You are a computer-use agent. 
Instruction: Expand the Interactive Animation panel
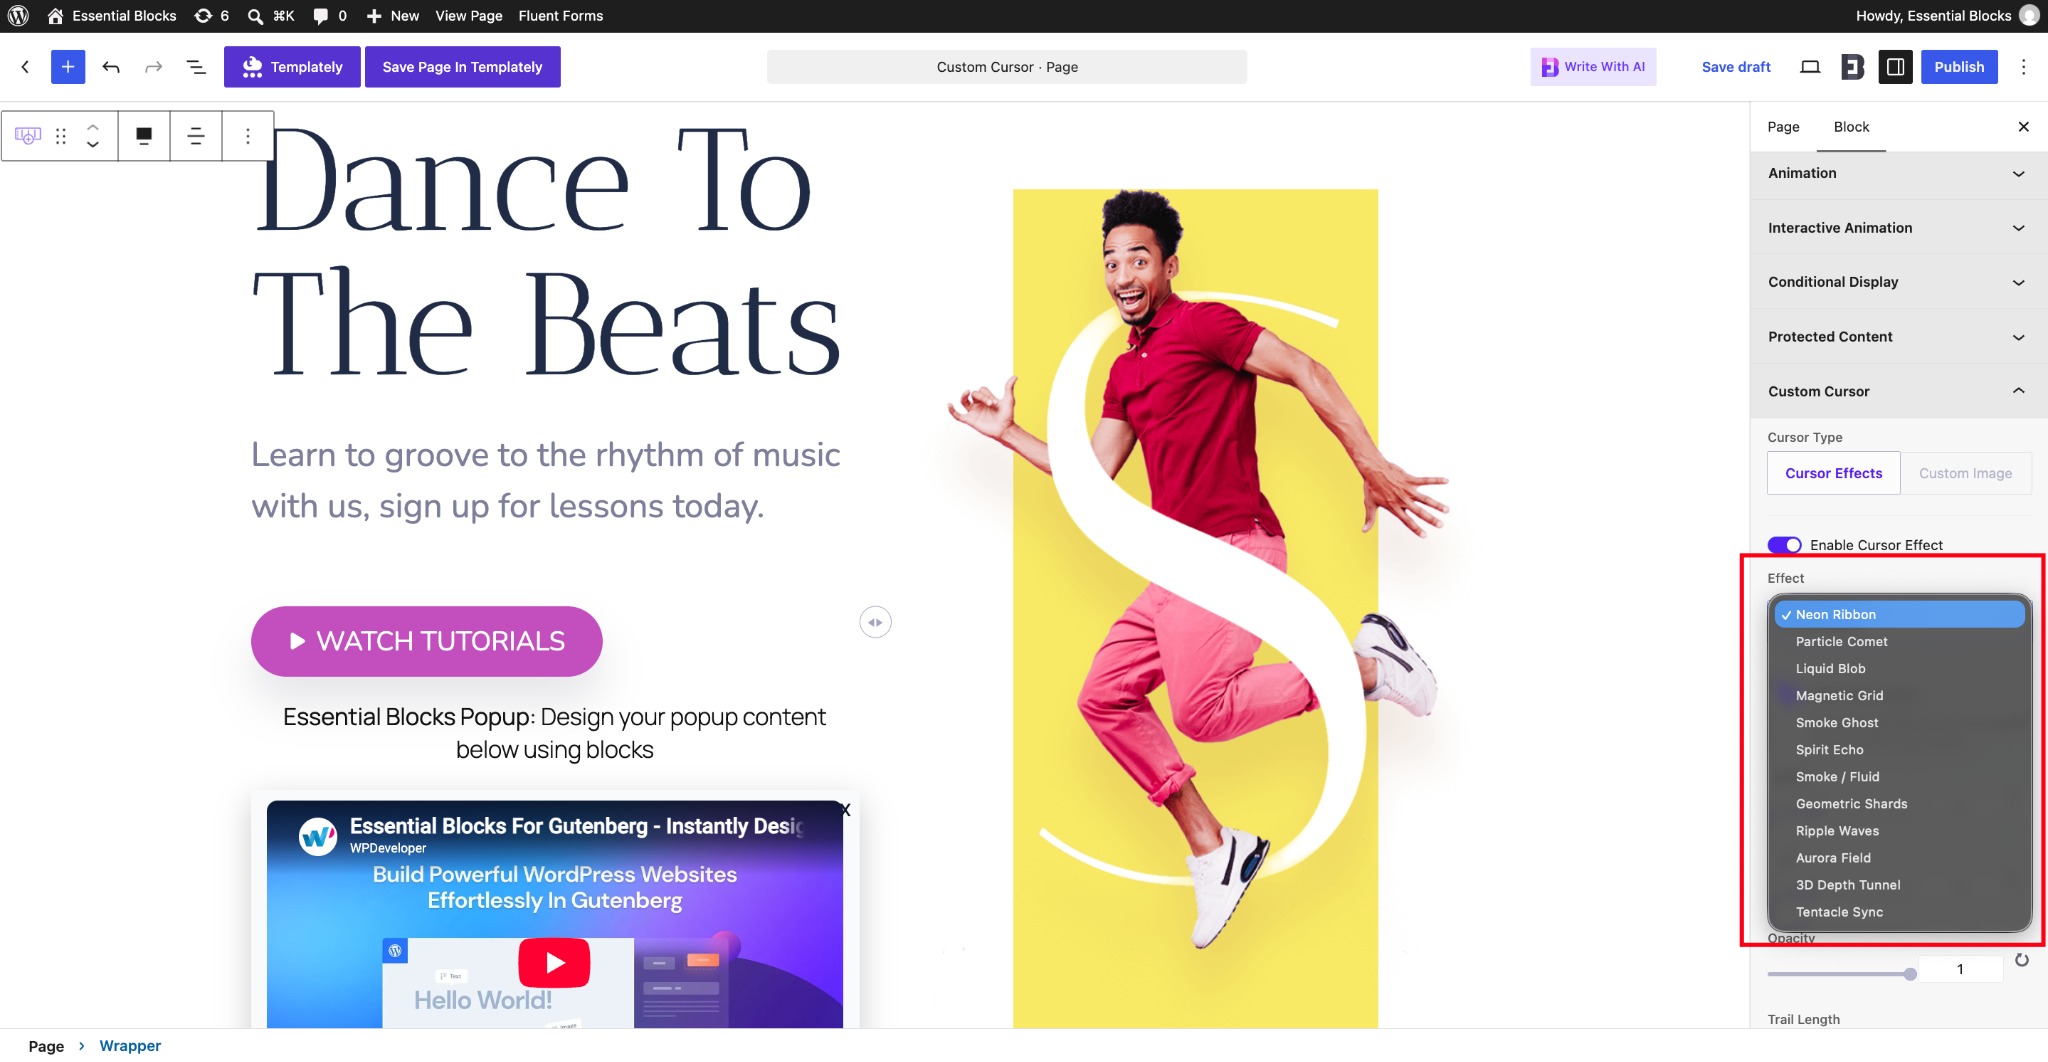(x=1898, y=228)
